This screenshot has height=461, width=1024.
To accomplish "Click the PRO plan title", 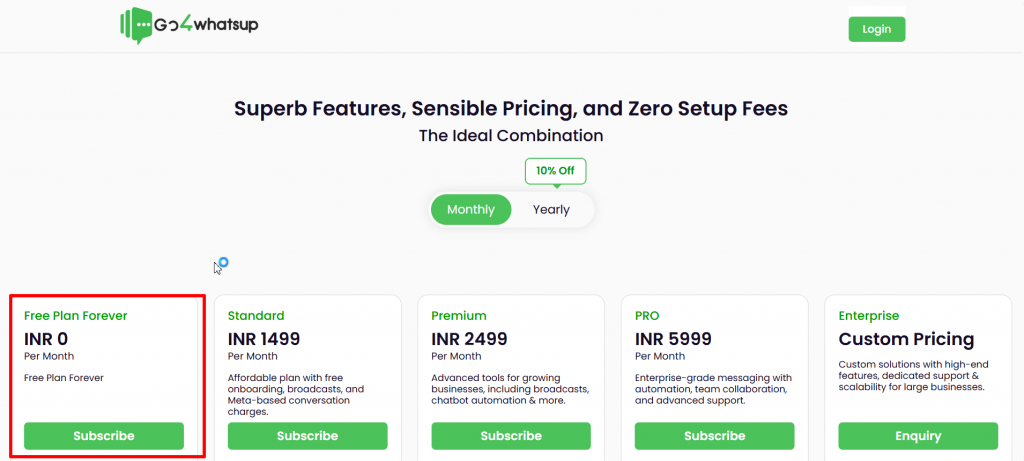I will (647, 316).
